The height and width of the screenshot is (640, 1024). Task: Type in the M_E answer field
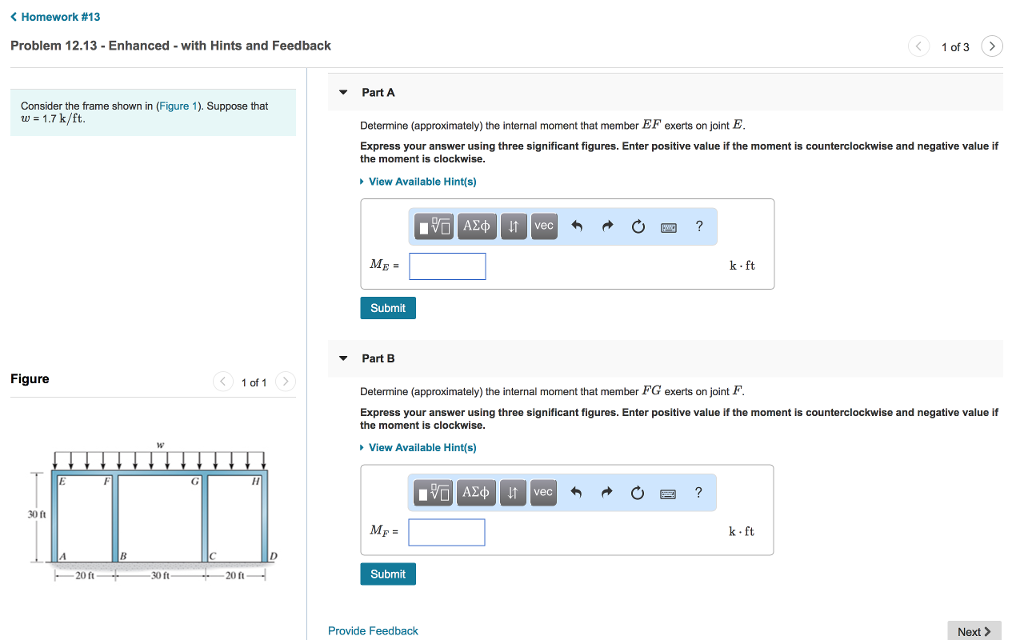click(447, 266)
